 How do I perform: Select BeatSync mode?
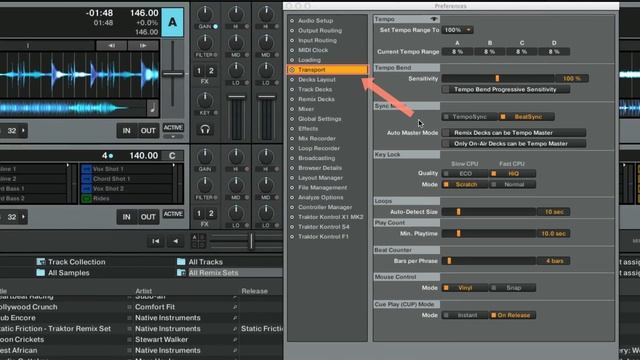tap(527, 117)
